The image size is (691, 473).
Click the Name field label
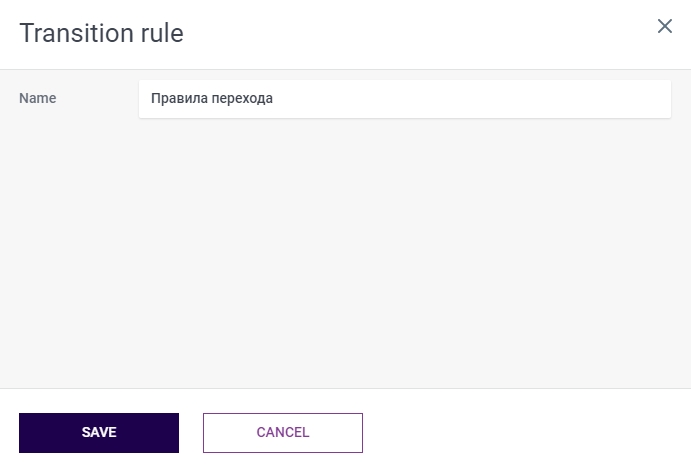pyautogui.click(x=38, y=99)
